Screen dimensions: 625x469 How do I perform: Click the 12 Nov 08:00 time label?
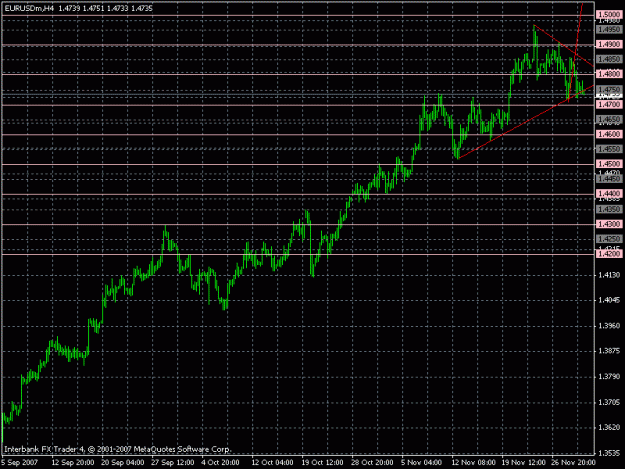coord(473,463)
